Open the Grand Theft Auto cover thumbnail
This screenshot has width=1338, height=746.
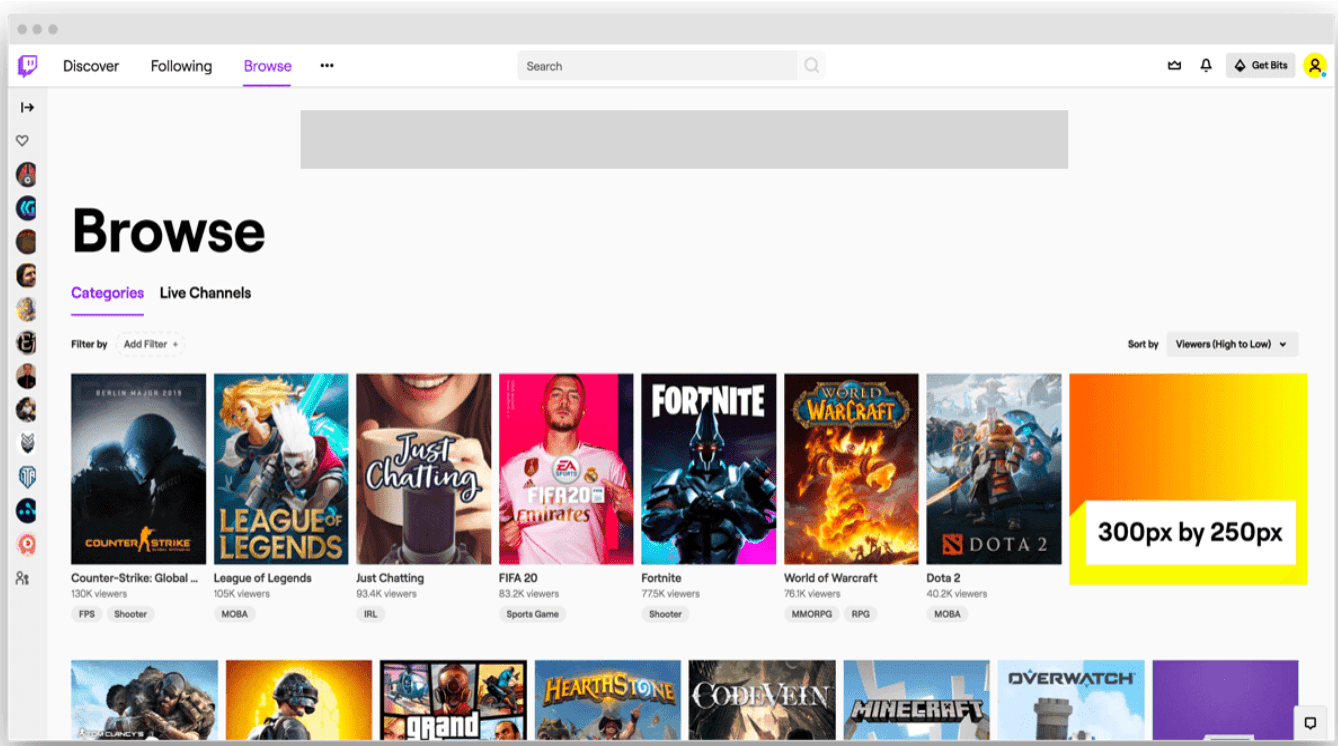tap(454, 700)
